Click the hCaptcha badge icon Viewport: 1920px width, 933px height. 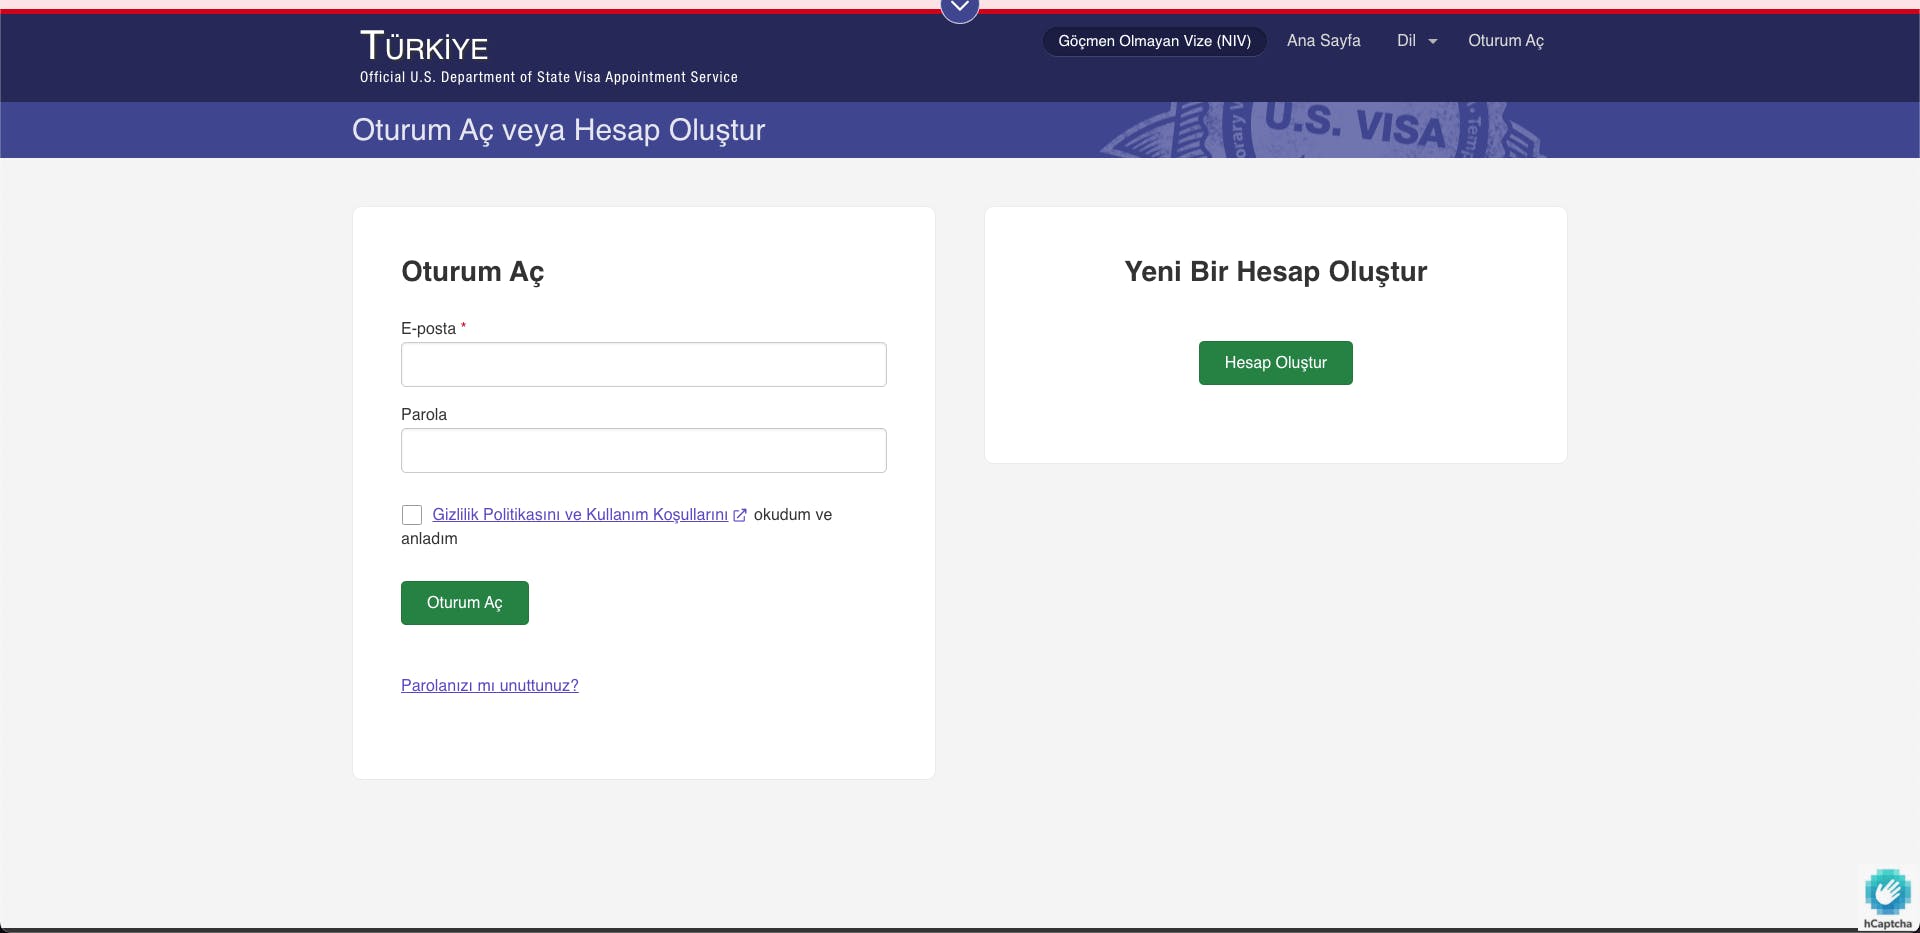(1887, 893)
